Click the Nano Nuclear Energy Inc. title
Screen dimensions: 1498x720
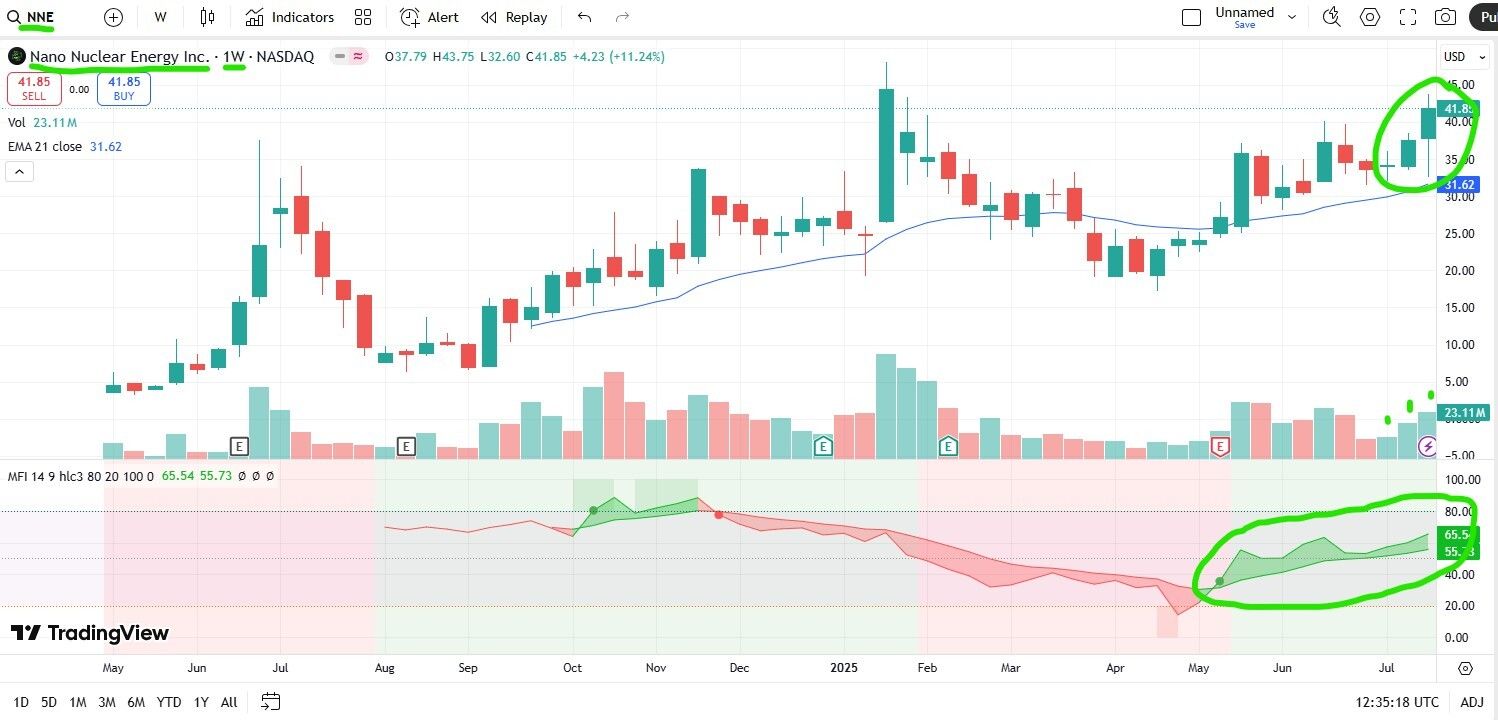[x=119, y=57]
